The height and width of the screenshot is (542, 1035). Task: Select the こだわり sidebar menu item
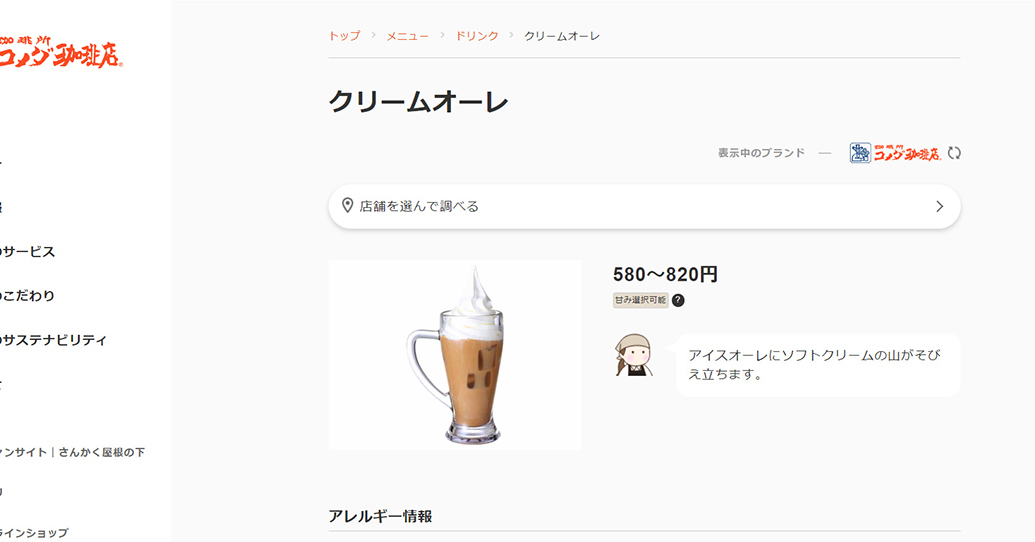[28, 296]
